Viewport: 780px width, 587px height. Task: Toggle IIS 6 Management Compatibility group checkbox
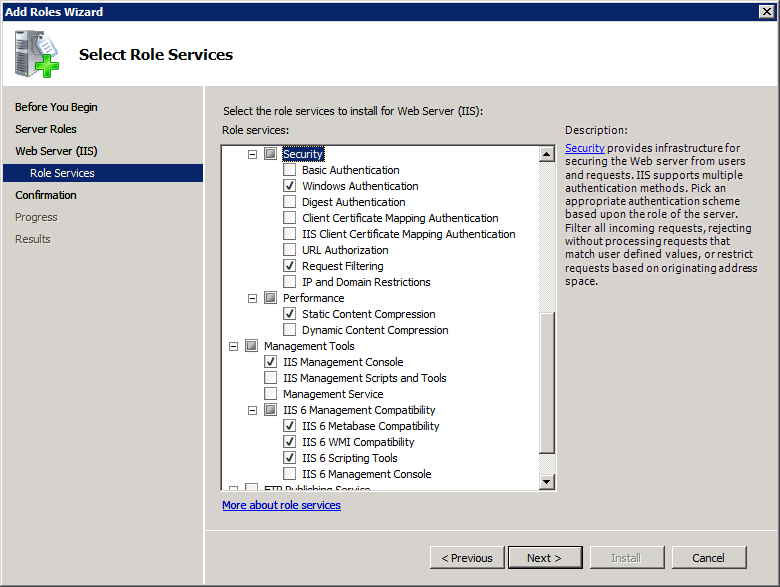[271, 410]
